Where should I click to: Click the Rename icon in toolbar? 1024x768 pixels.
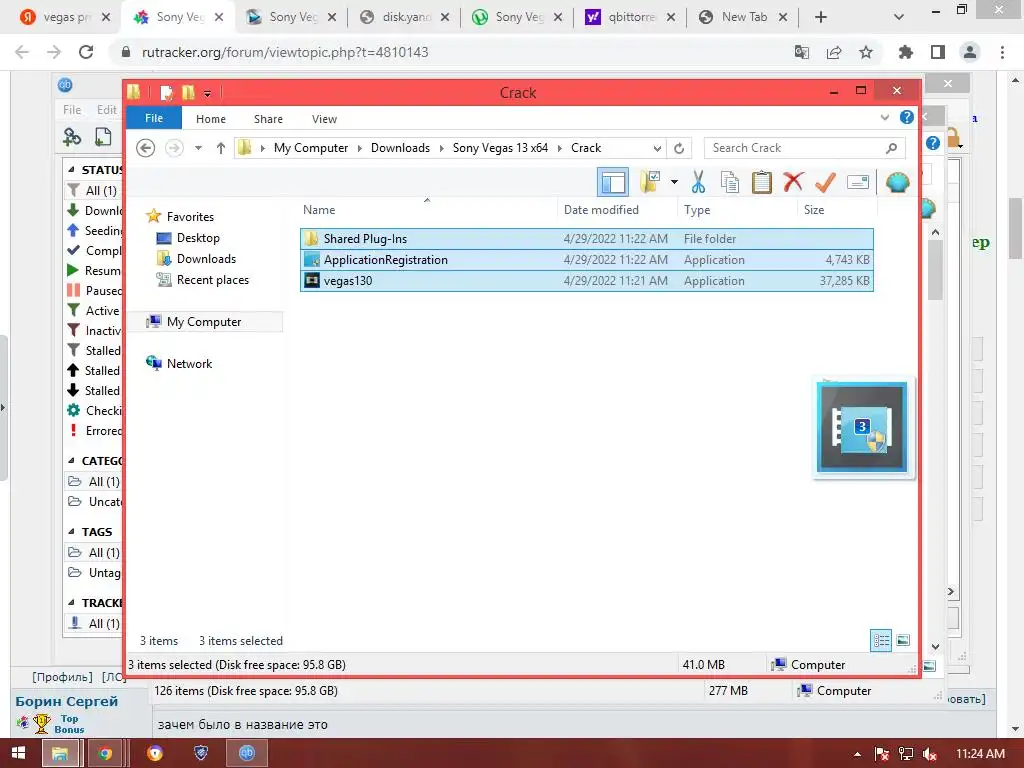coord(857,182)
